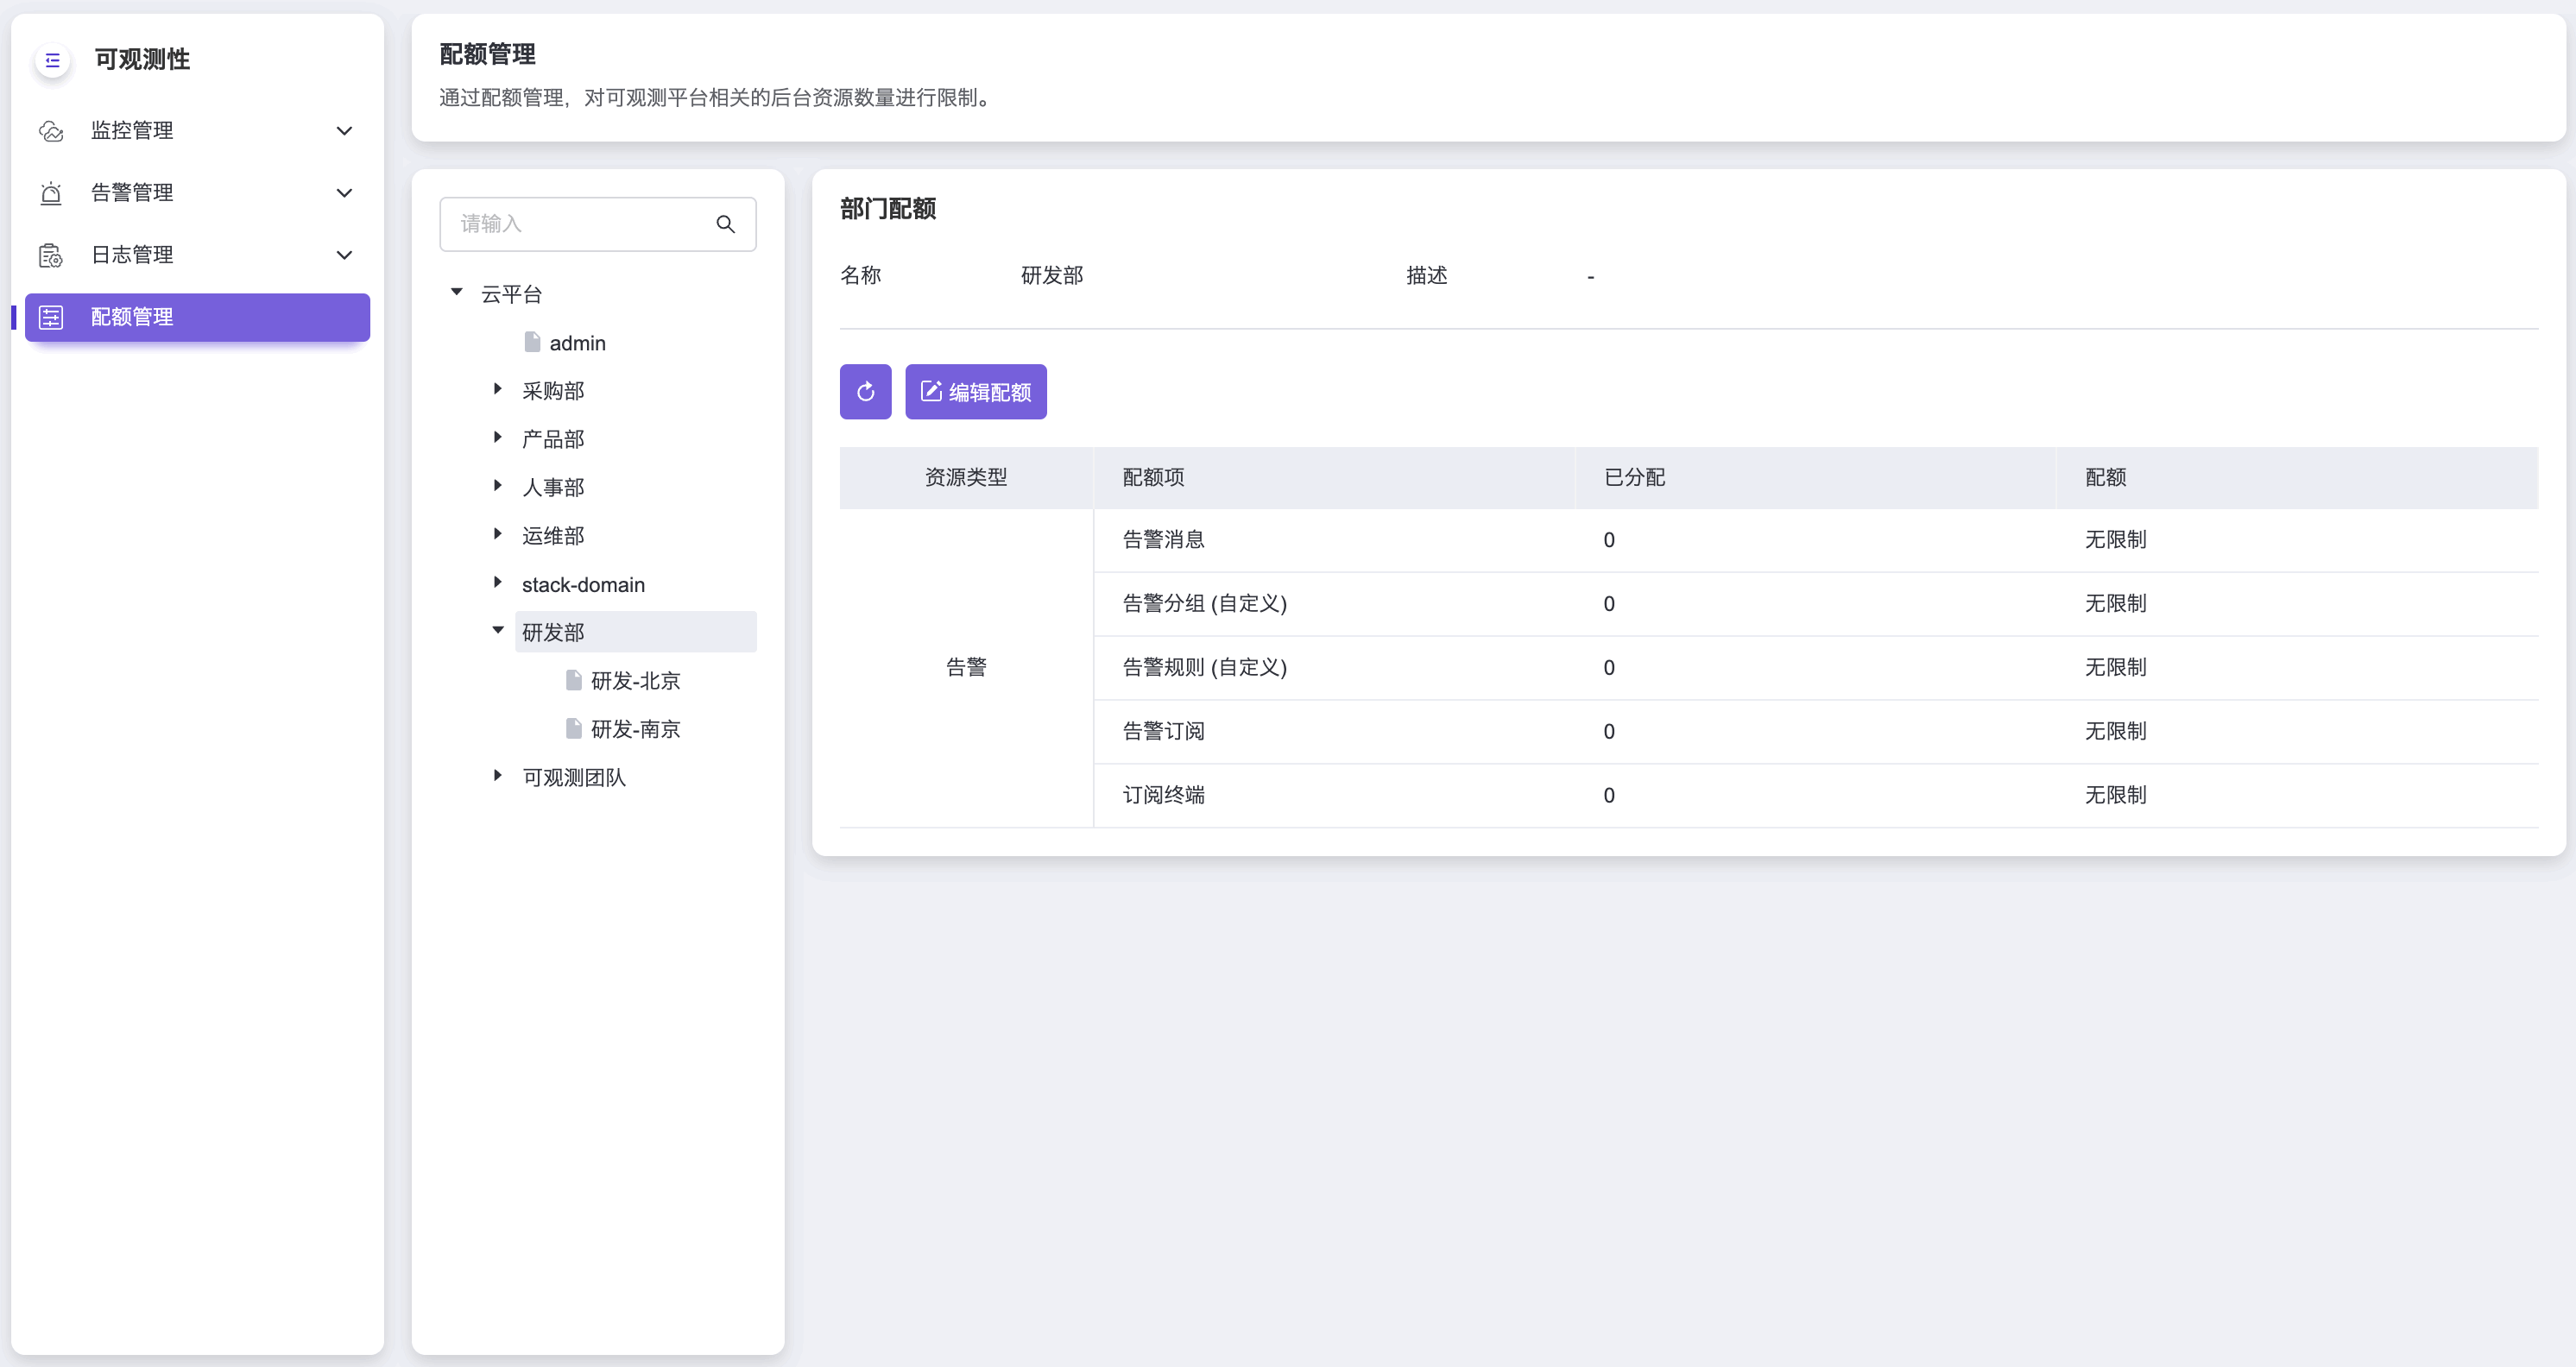Expand the 监控管理 menu chevron
This screenshot has height=1367, width=2576.
point(344,131)
